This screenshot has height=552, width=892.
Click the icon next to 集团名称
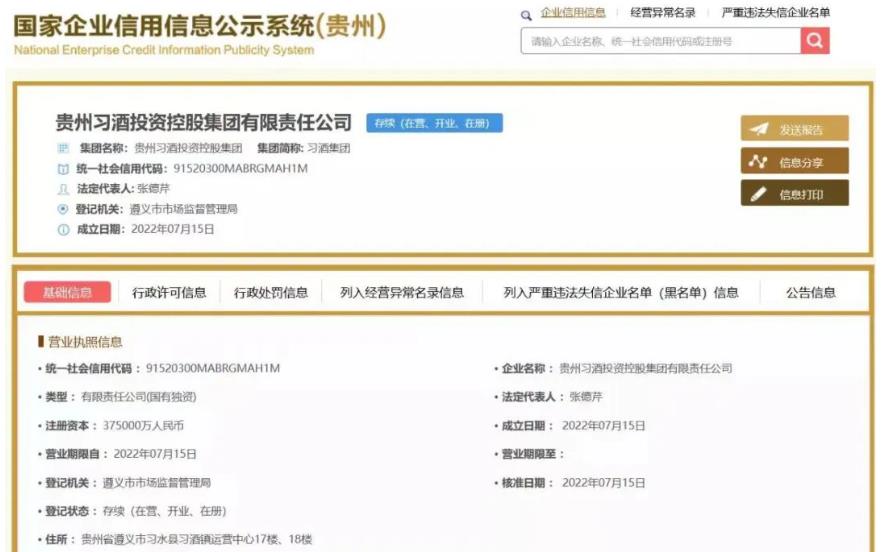click(64, 148)
